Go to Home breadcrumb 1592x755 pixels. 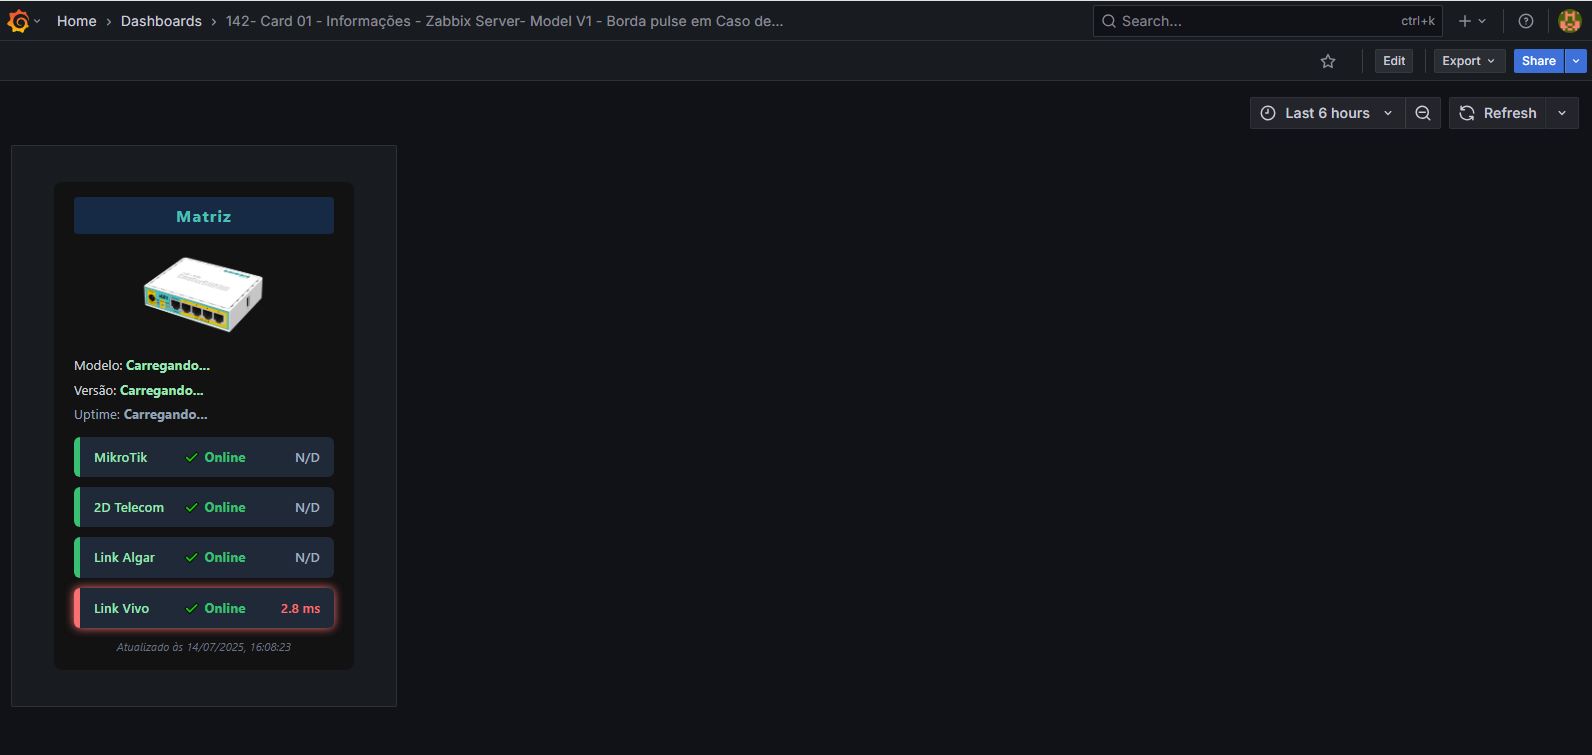coord(77,21)
